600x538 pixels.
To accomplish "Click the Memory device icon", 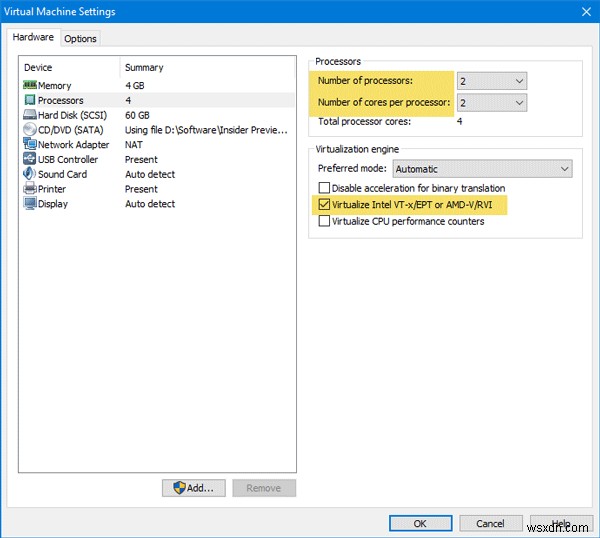I will [30, 85].
